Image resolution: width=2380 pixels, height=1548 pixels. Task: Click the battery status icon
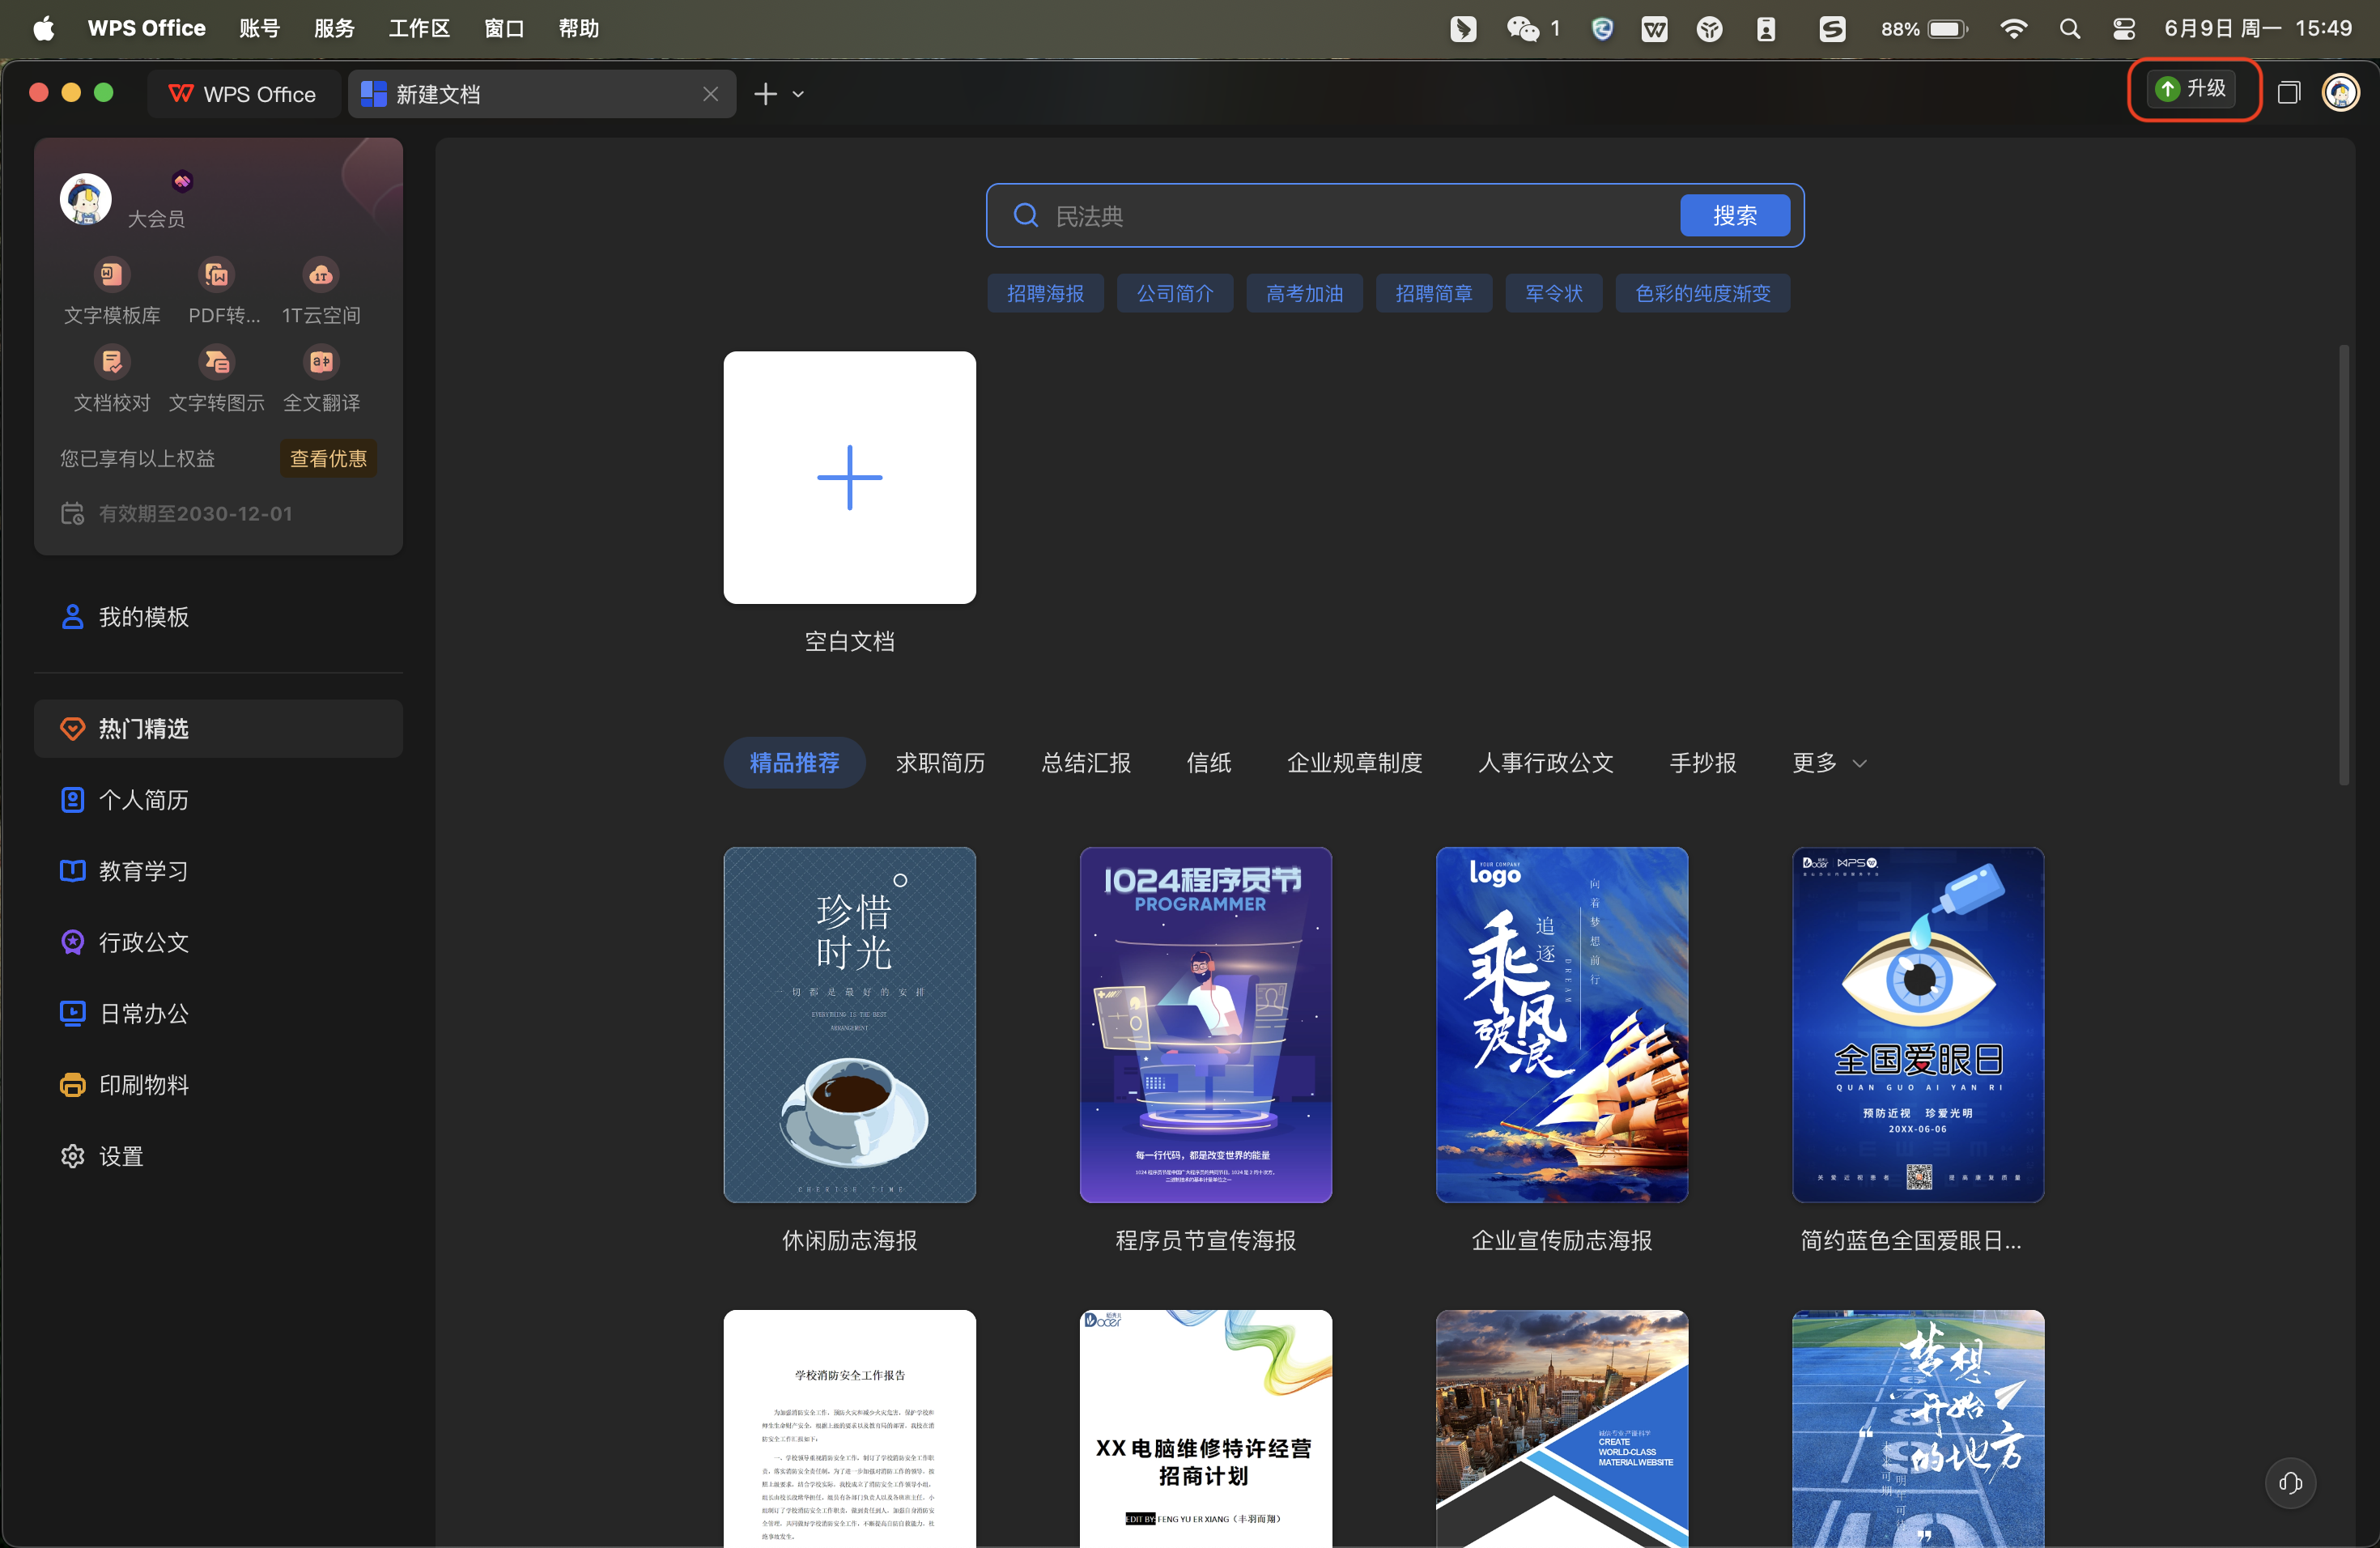(x=1947, y=28)
